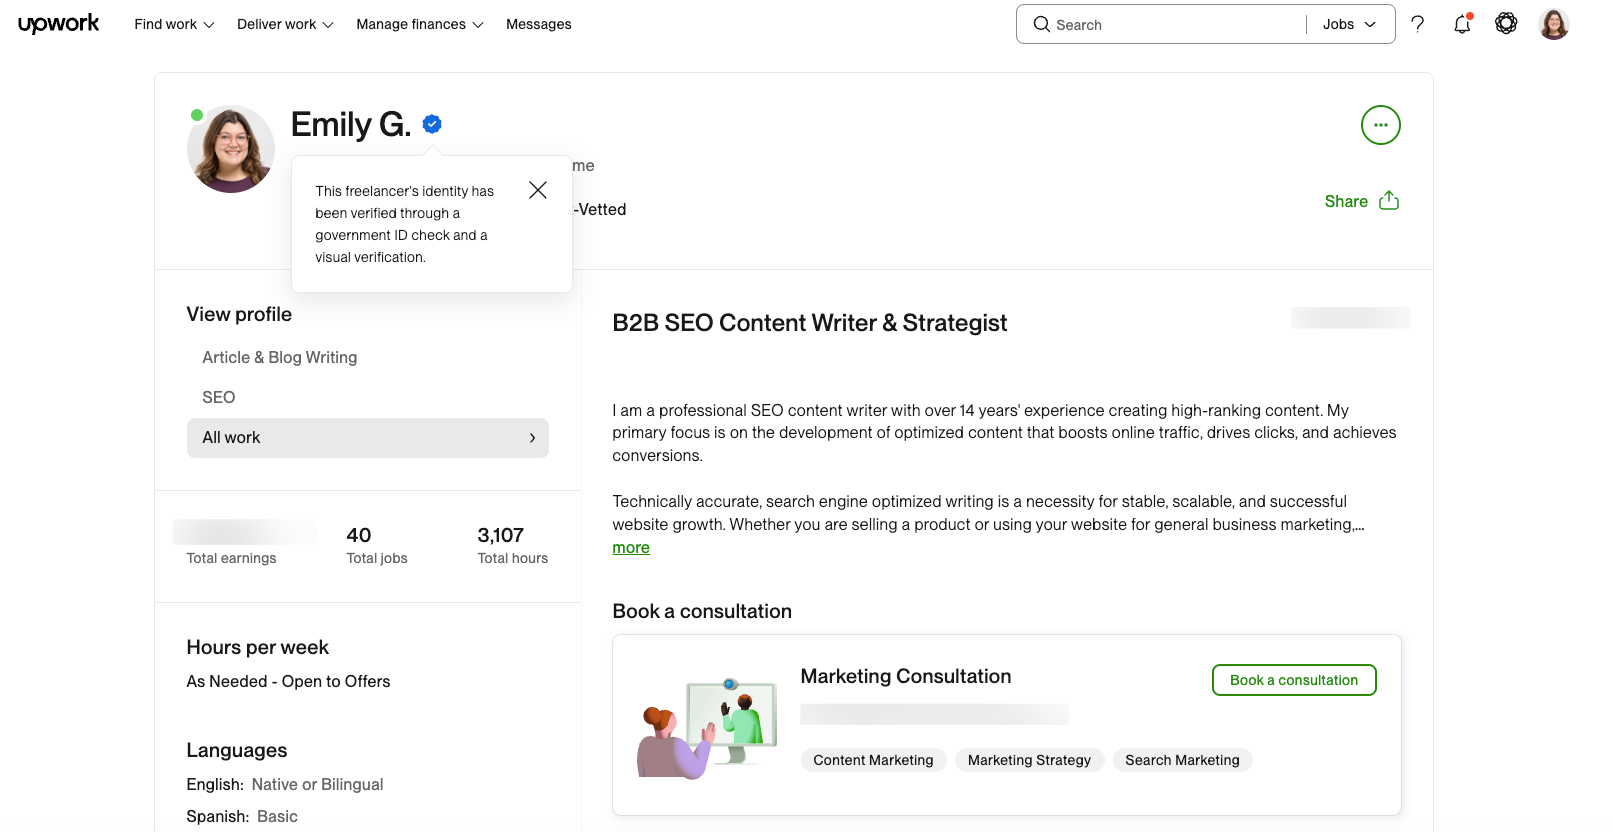Image resolution: width=1613 pixels, height=832 pixels.
Task: Click the Book a consultation button
Action: click(1294, 680)
